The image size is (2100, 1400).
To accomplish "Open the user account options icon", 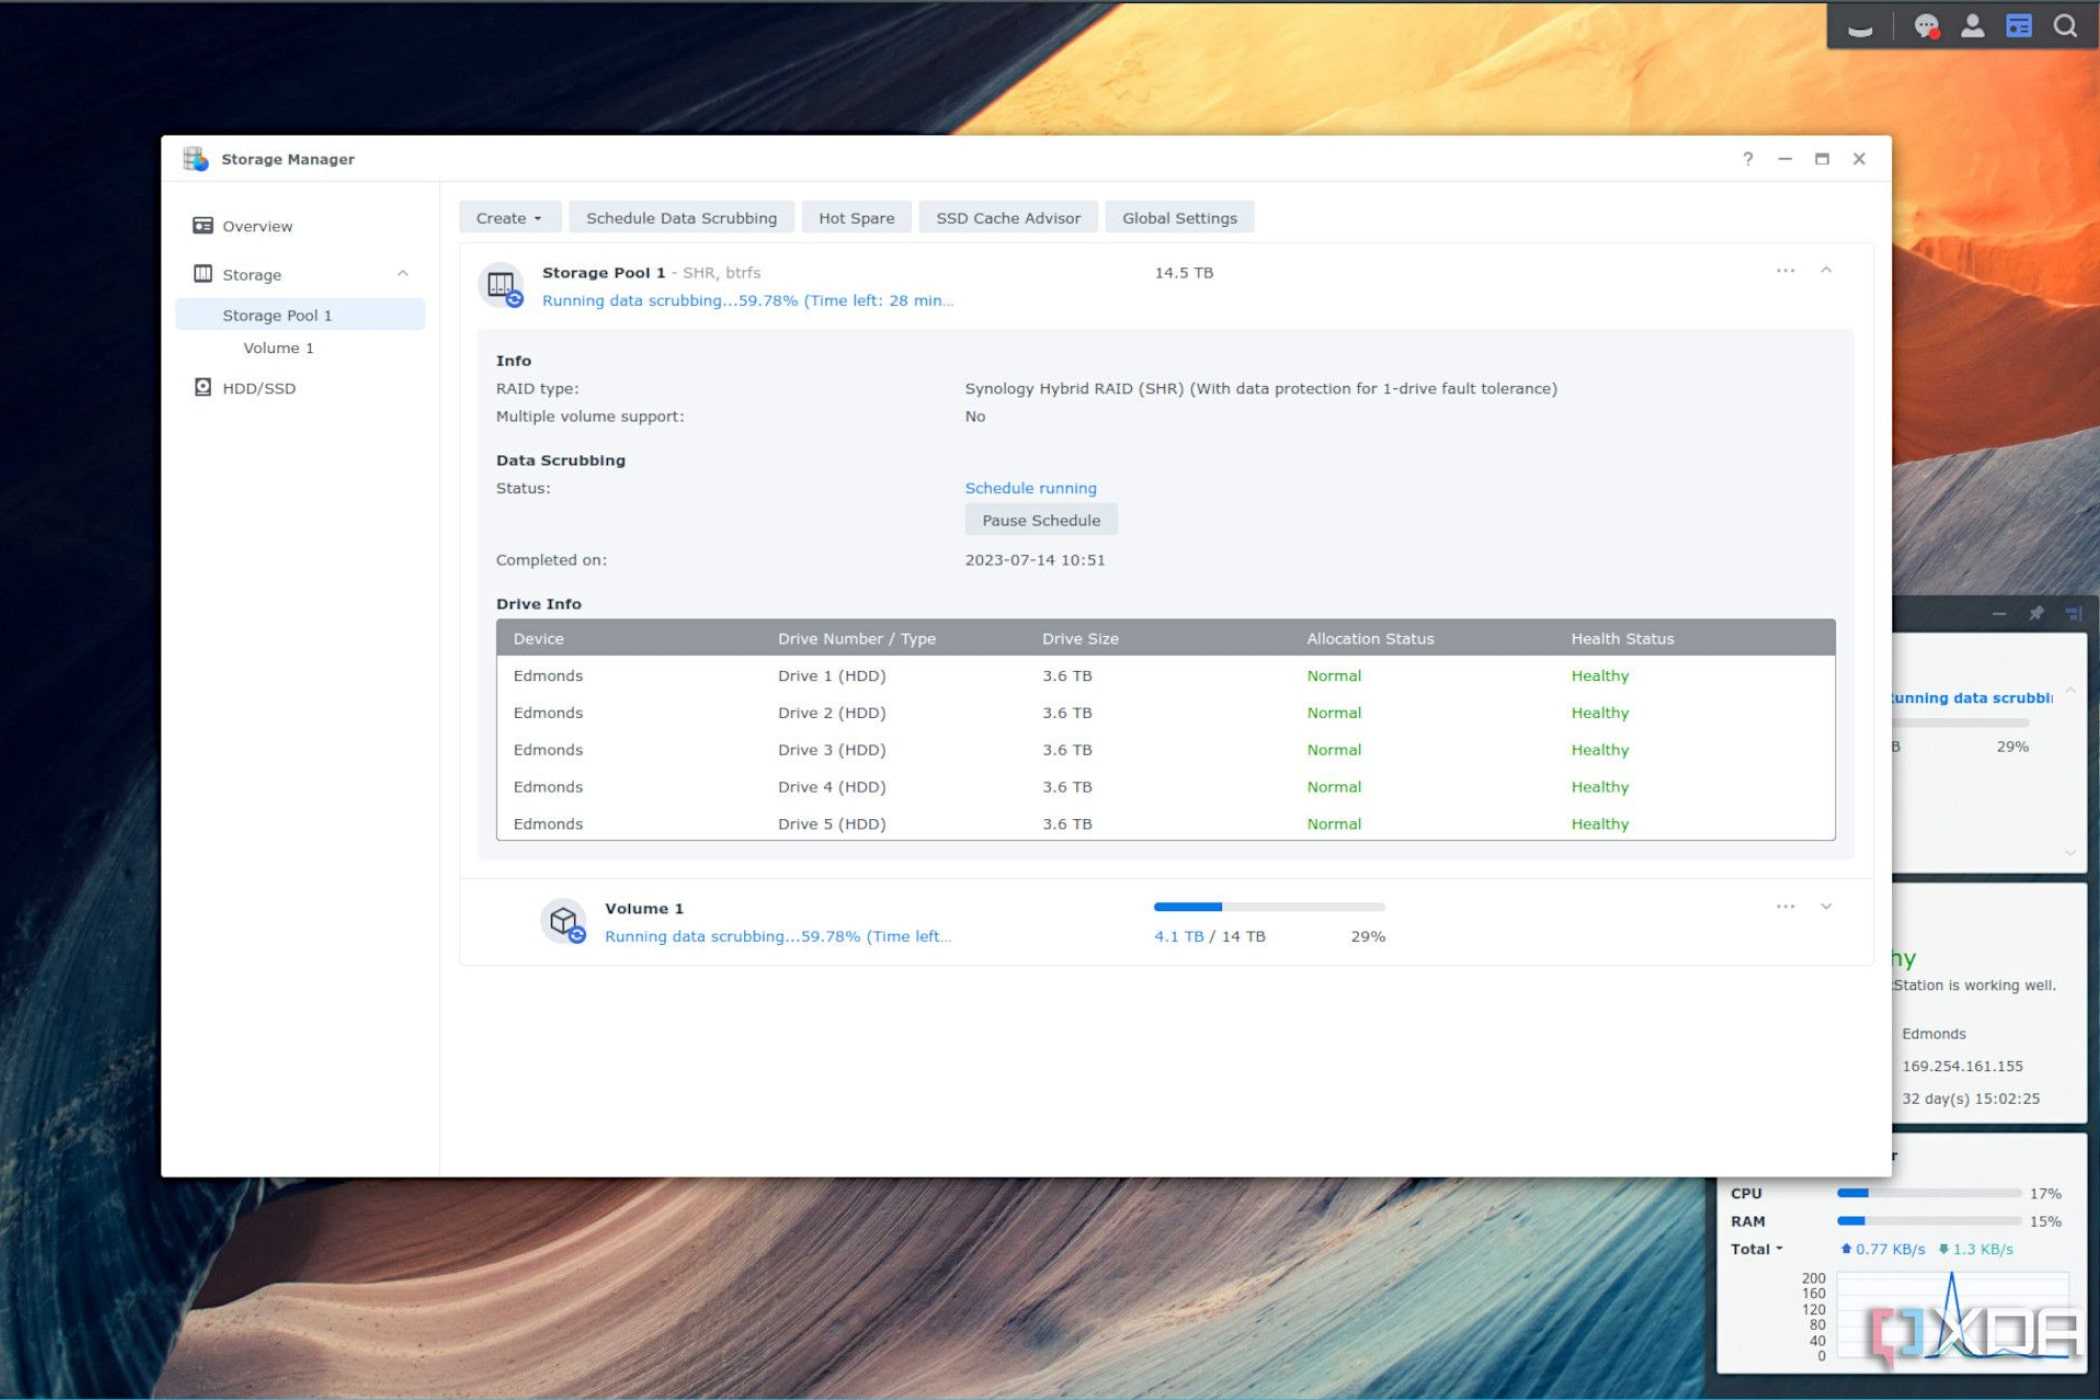I will click(1972, 26).
